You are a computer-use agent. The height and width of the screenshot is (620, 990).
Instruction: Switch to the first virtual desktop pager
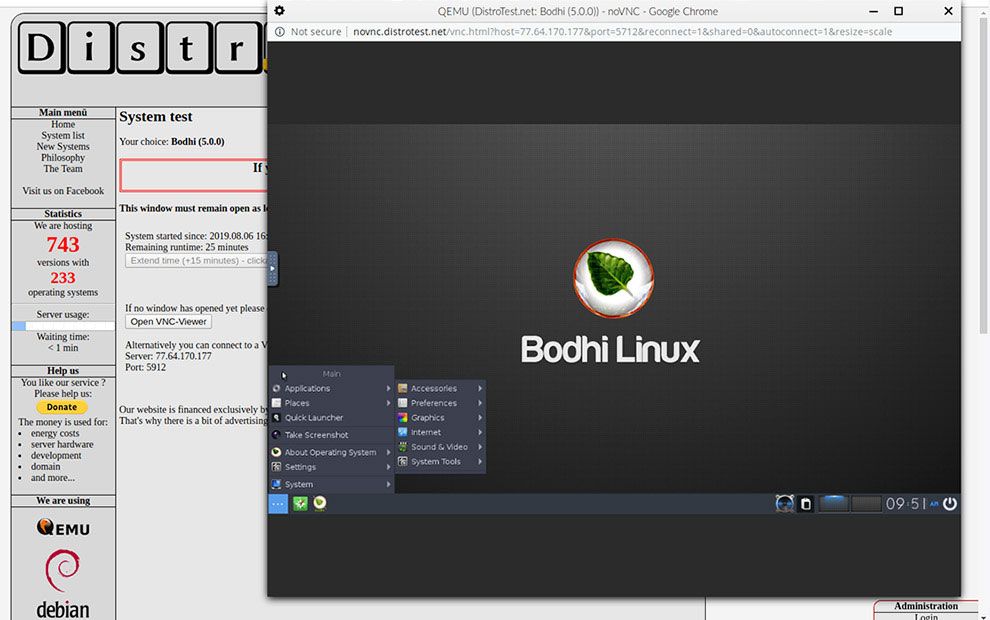pyautogui.click(x=834, y=503)
